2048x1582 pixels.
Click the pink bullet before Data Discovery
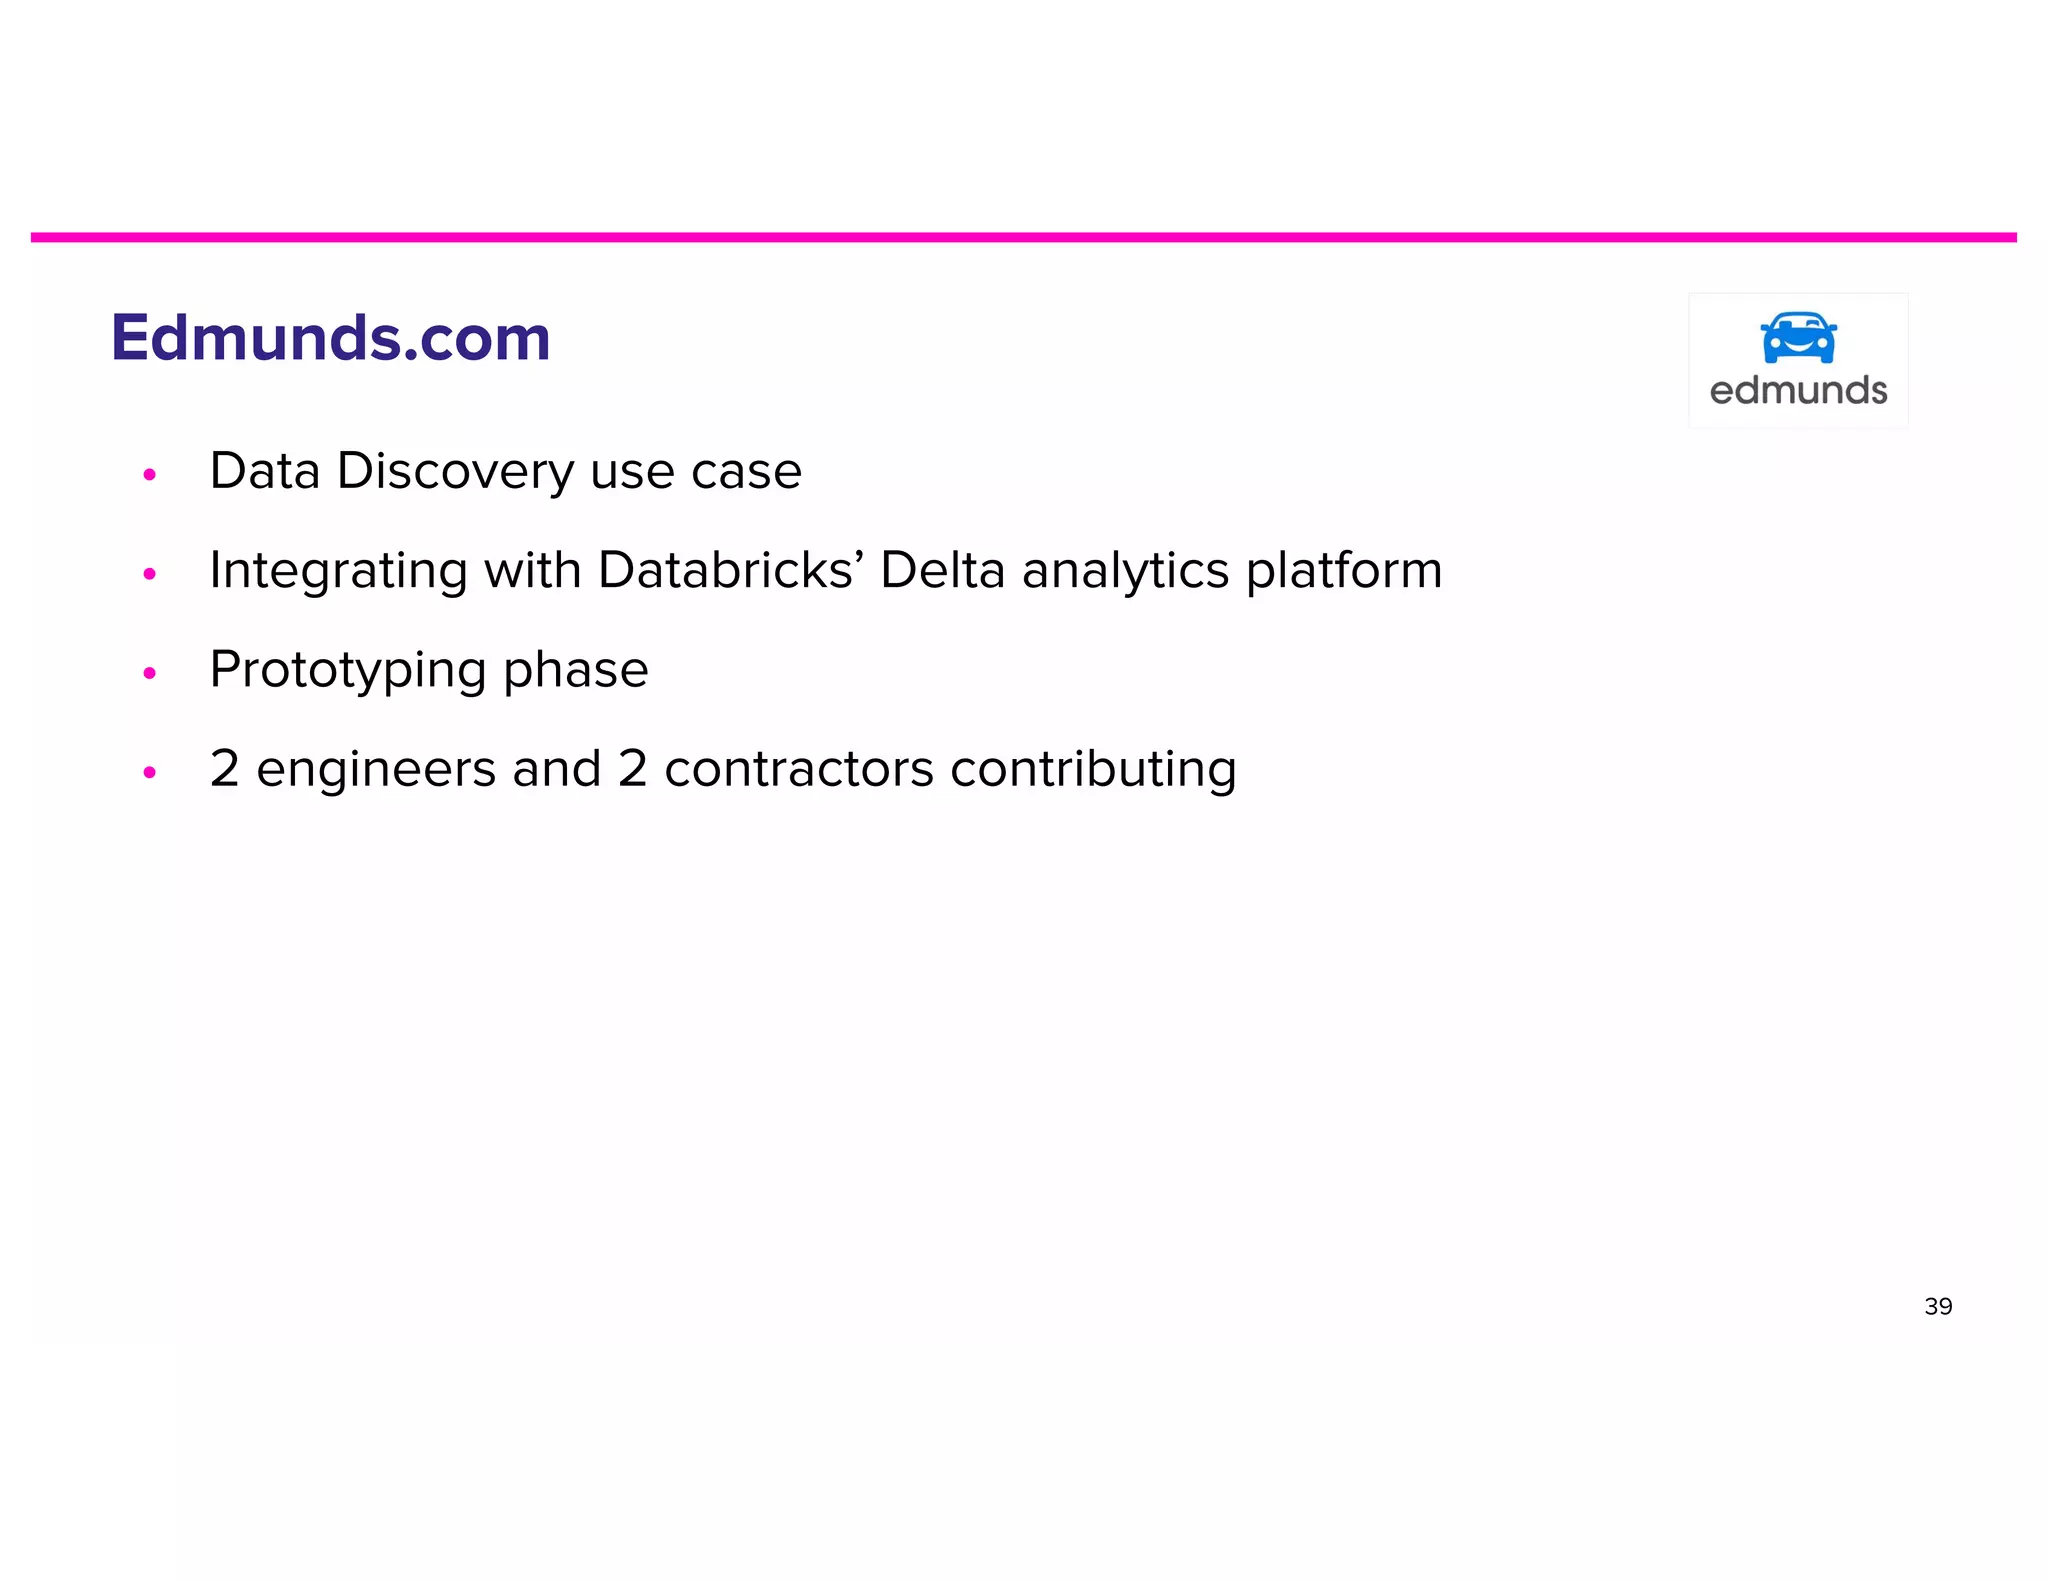click(x=150, y=474)
